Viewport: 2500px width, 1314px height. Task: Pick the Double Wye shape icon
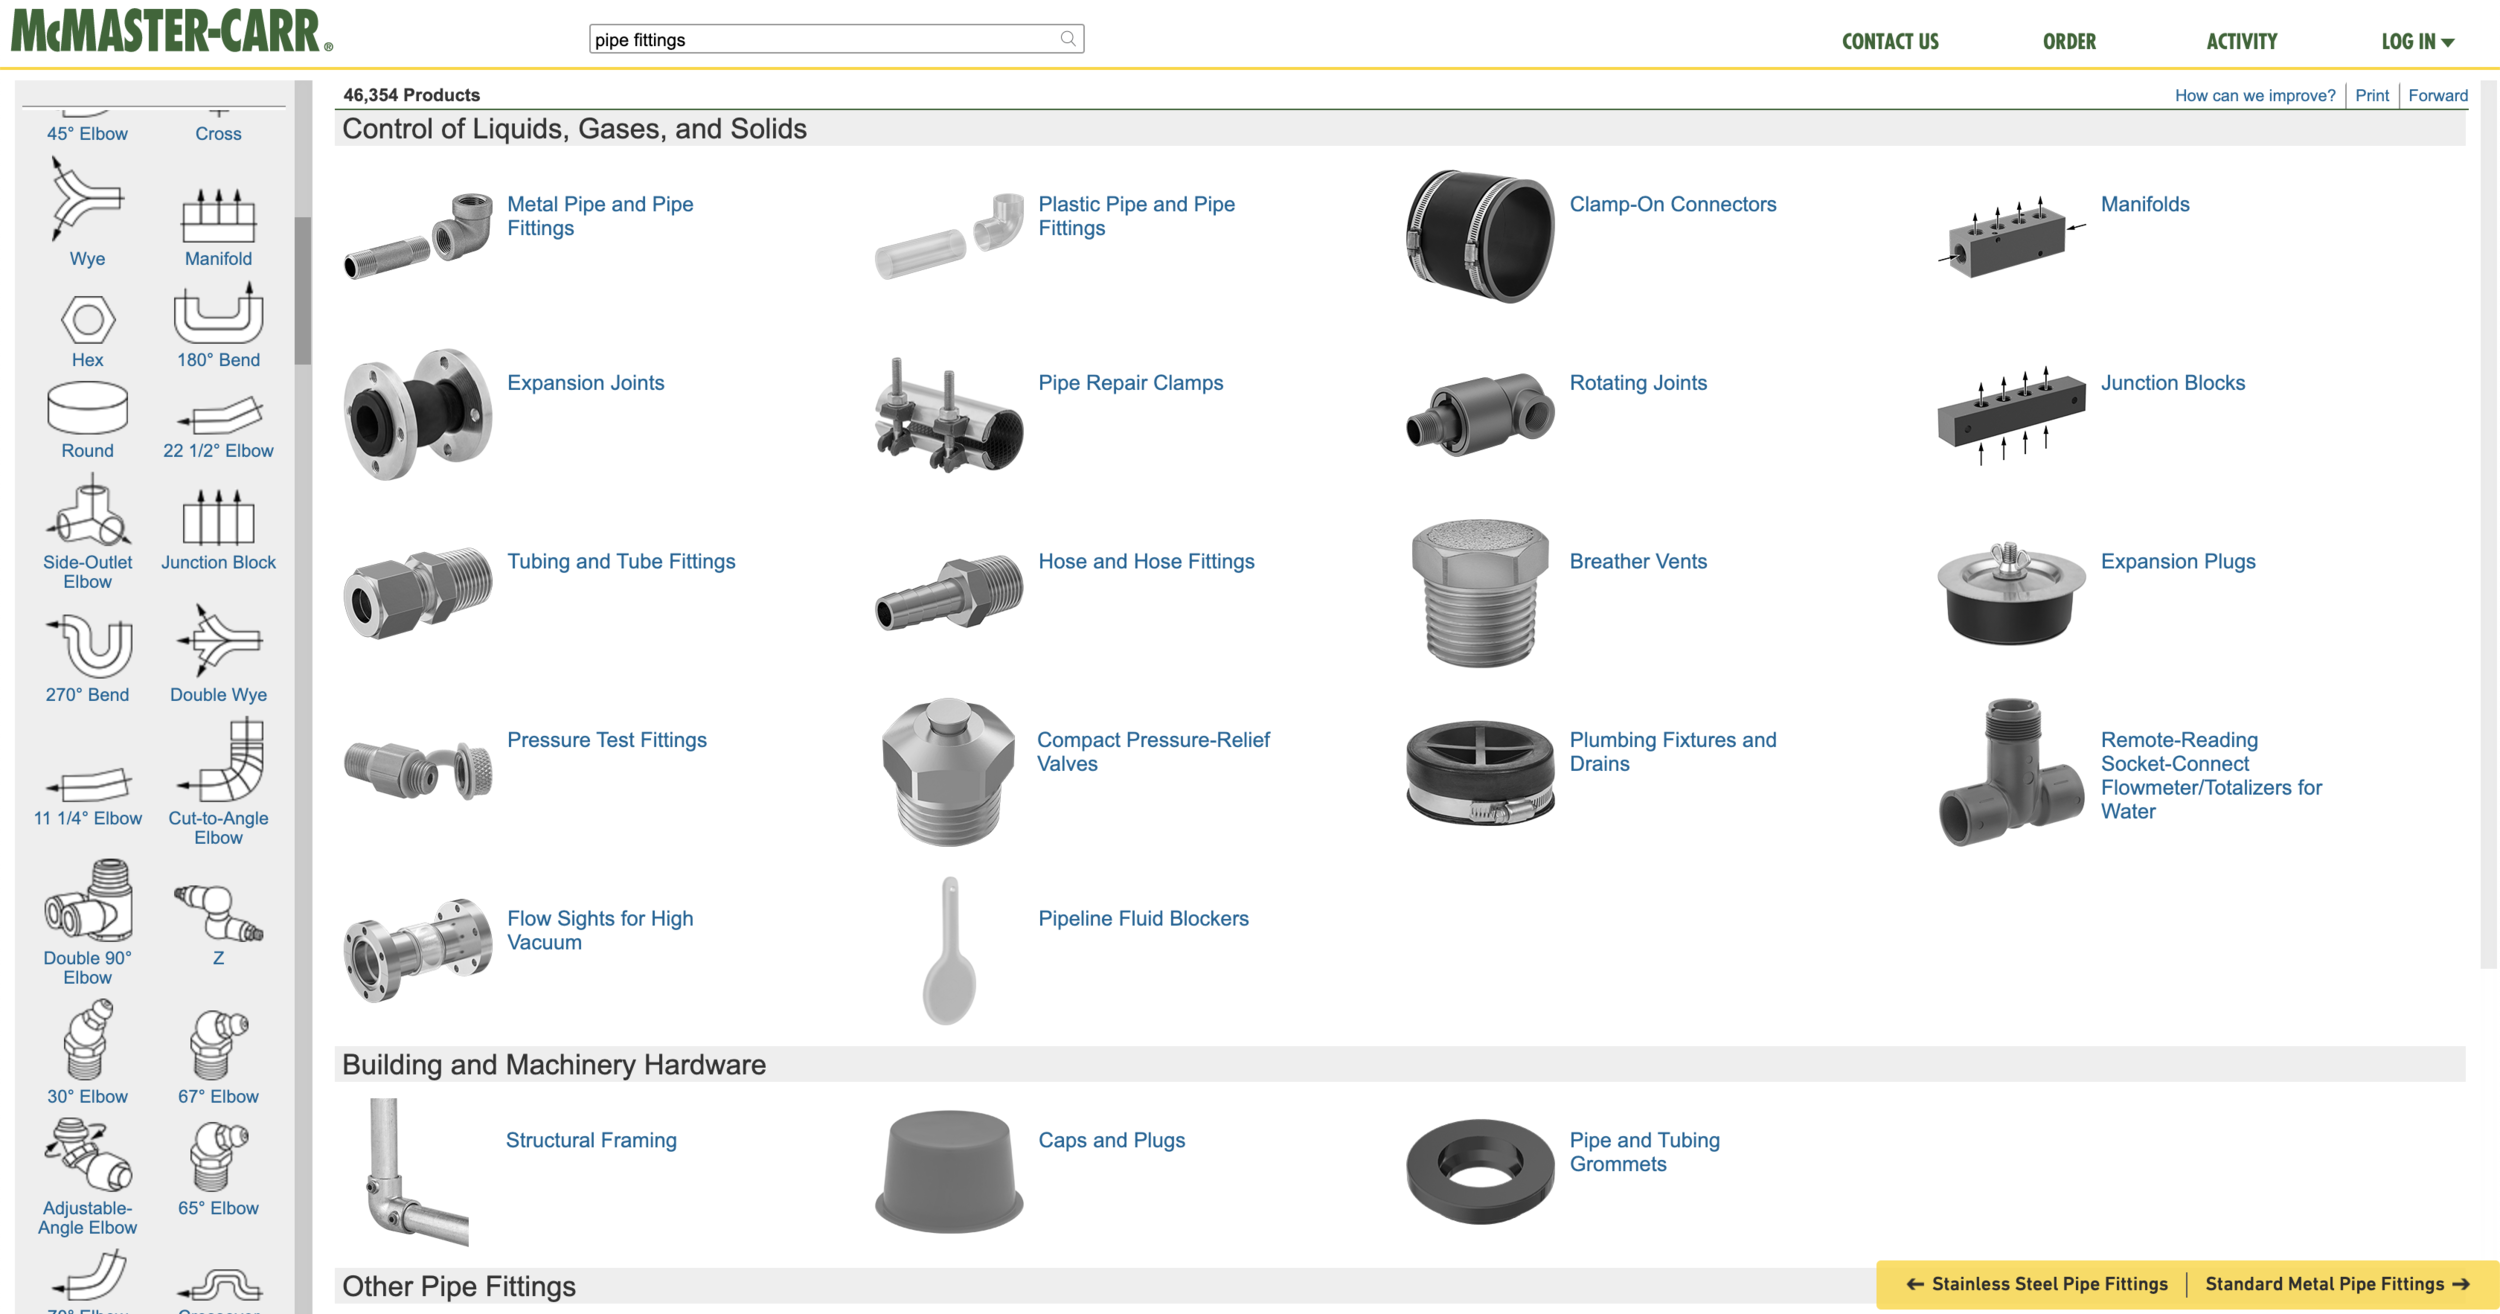pyautogui.click(x=218, y=641)
